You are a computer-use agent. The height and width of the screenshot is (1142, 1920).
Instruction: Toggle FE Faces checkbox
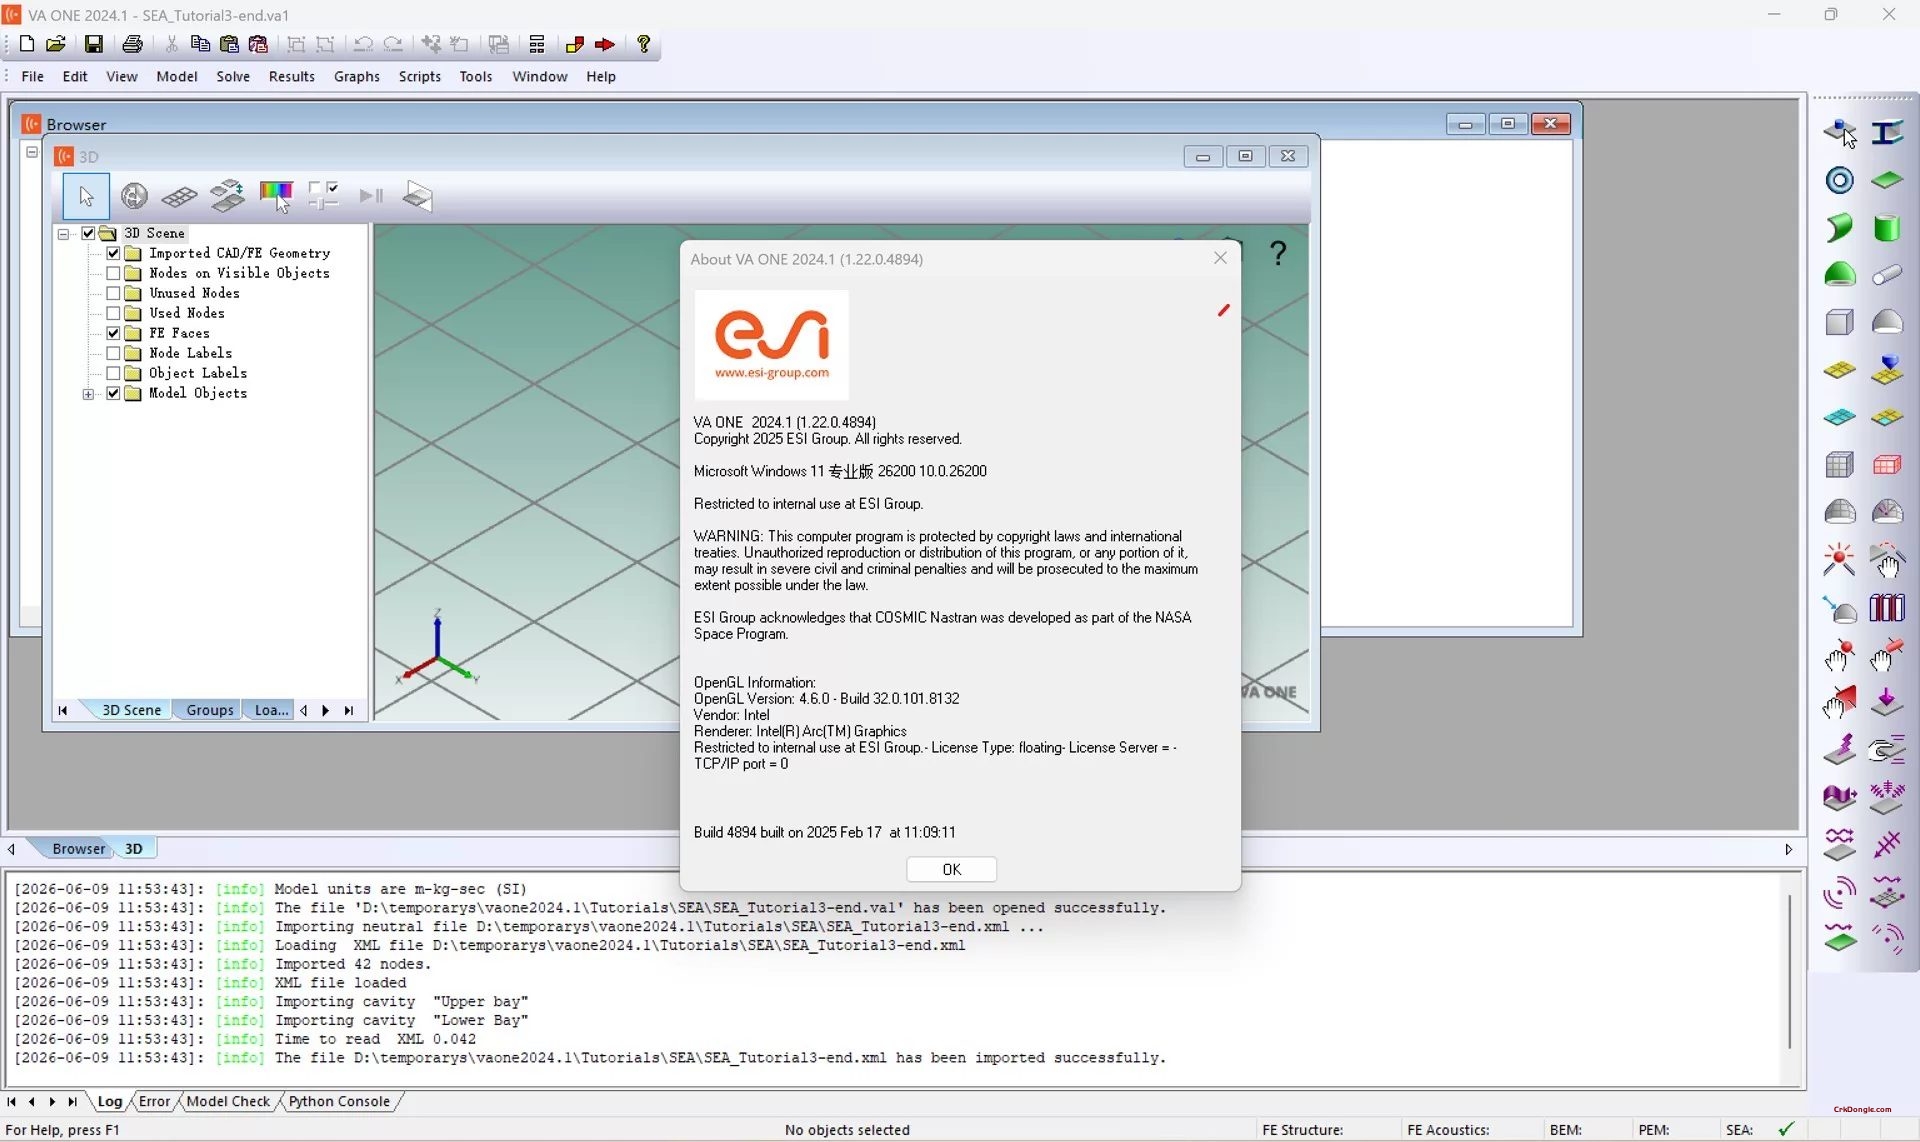point(113,333)
